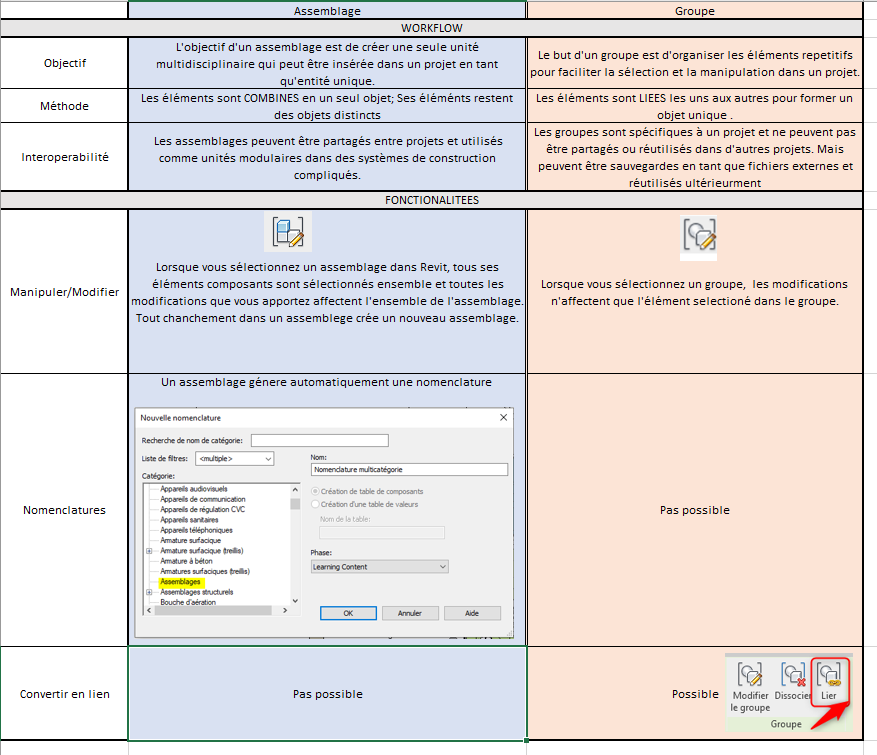Click the Nom field with Nomenclature multicatégorie
This screenshot has height=755, width=877.
(409, 469)
